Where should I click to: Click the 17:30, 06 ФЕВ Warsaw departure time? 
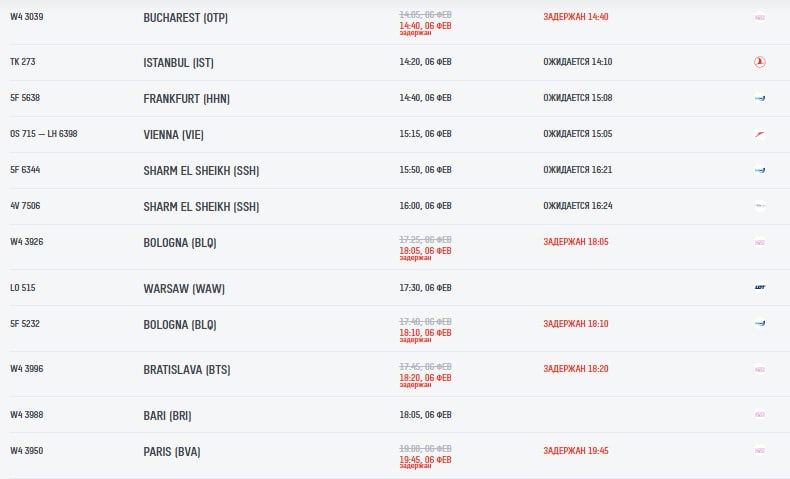(x=424, y=288)
